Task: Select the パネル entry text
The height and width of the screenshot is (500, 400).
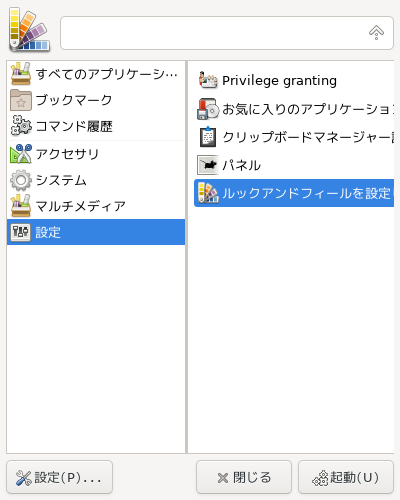Action: coord(241,165)
